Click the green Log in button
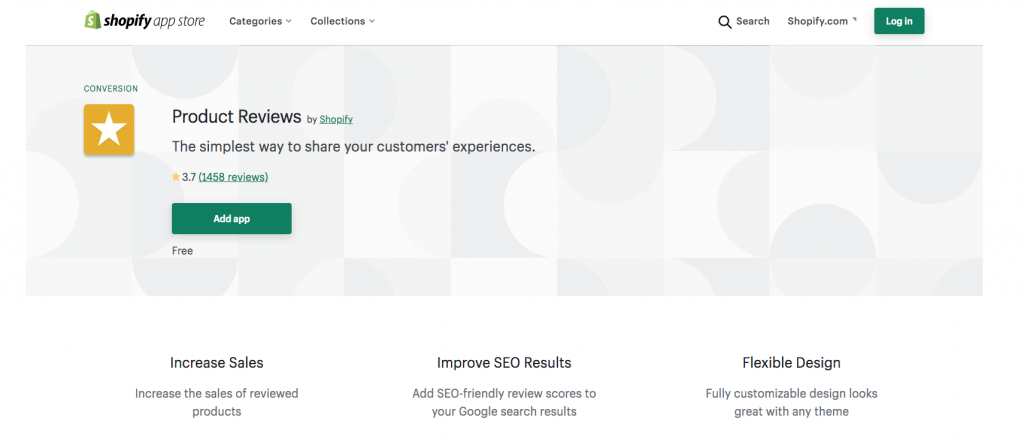The width and height of the screenshot is (1024, 448). [899, 21]
